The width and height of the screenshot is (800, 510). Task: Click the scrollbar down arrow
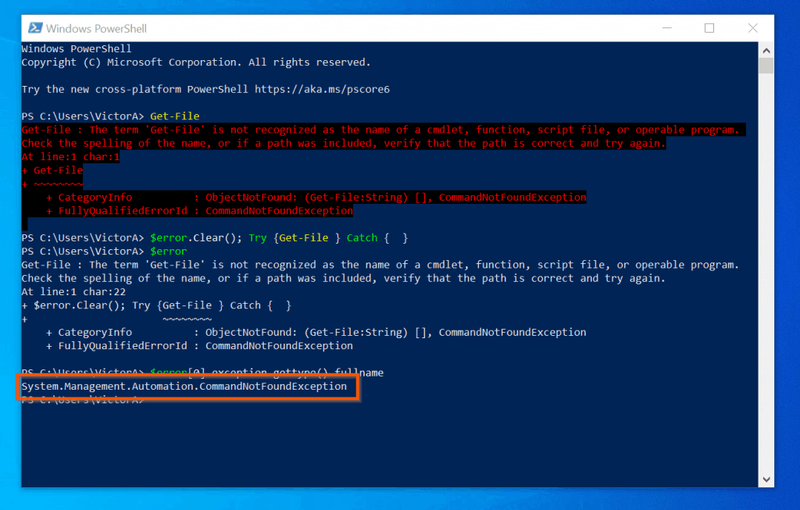766,479
